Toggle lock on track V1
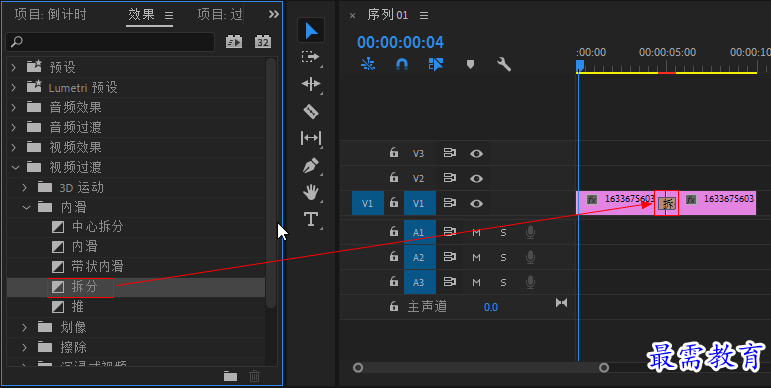This screenshot has width=771, height=388. coord(393,202)
